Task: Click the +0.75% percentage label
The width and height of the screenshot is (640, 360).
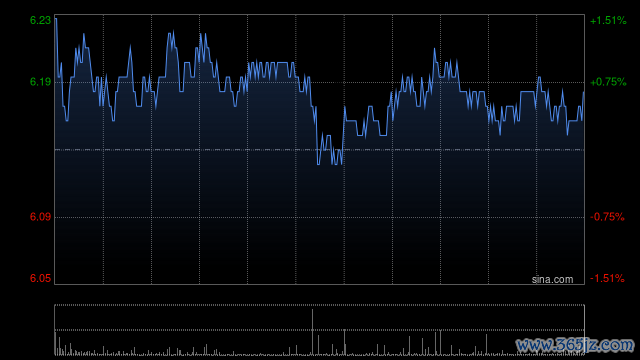Action: click(608, 82)
